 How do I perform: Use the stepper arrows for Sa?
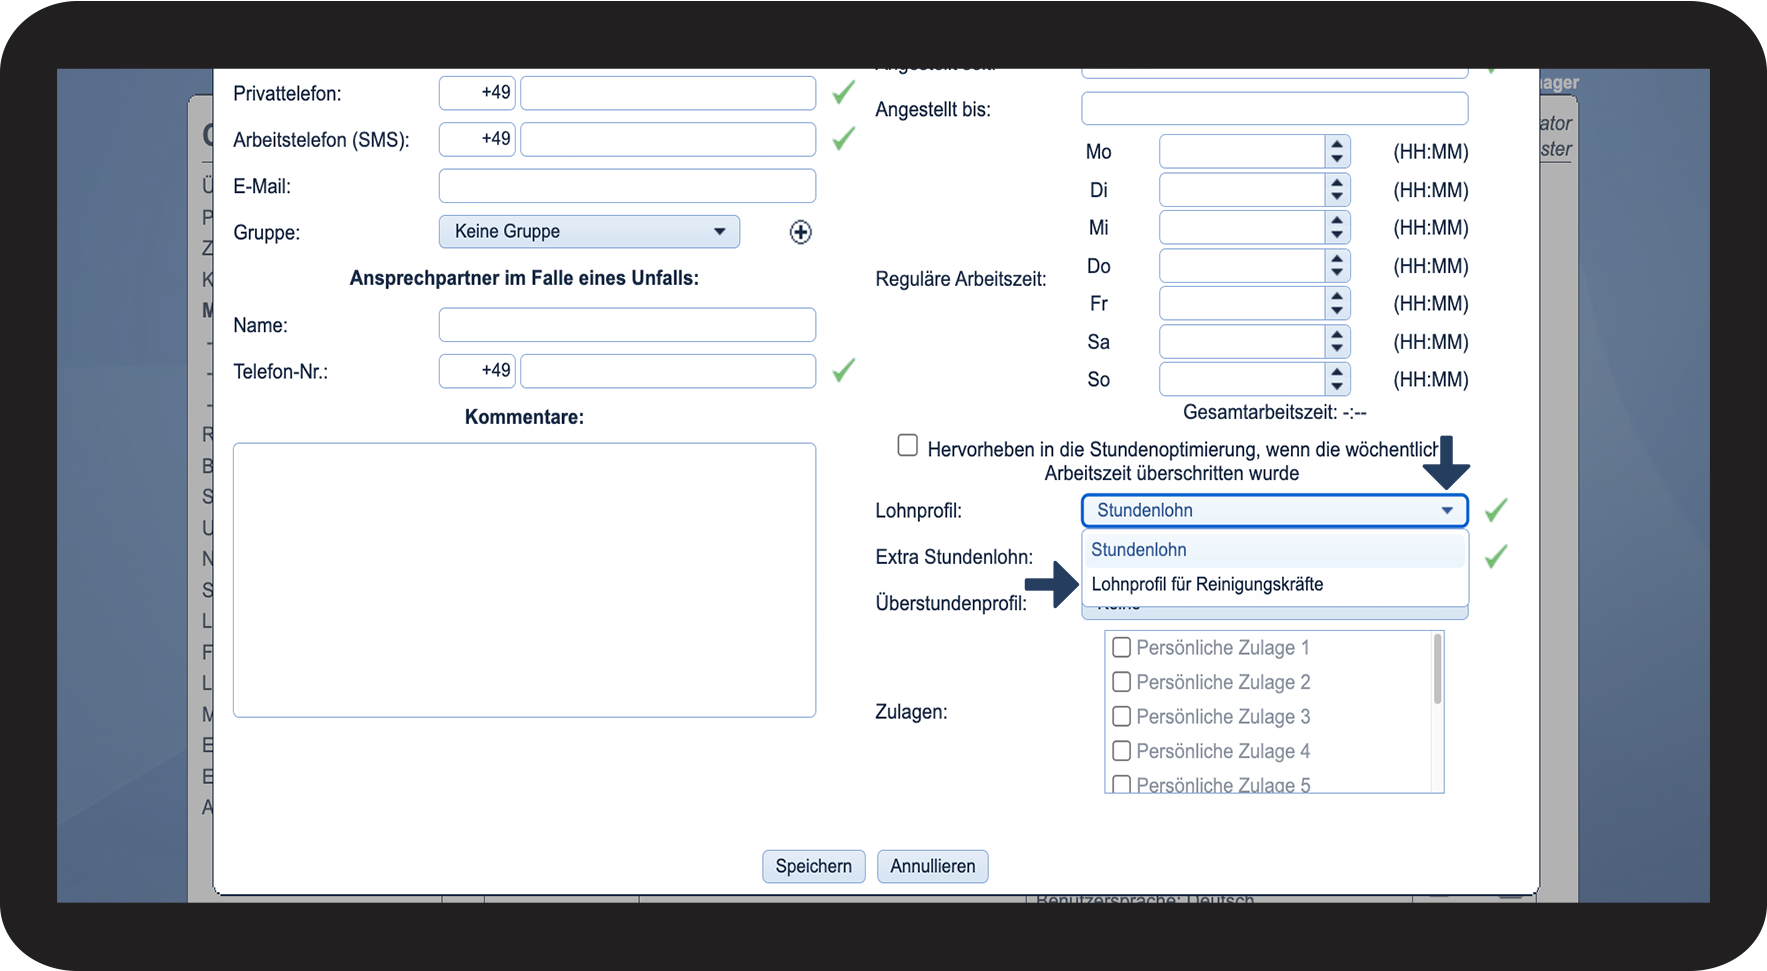pyautogui.click(x=1337, y=342)
